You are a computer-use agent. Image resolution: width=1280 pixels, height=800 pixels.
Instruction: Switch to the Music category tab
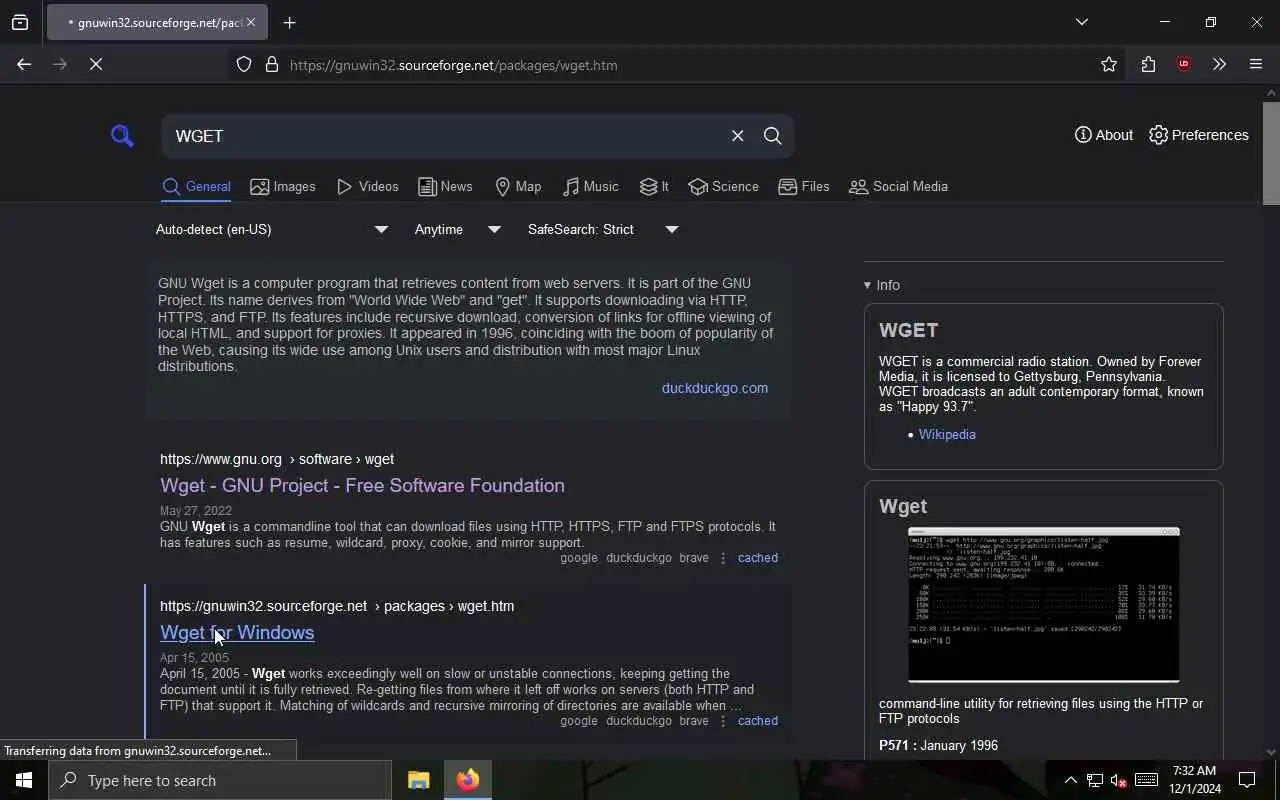590,187
